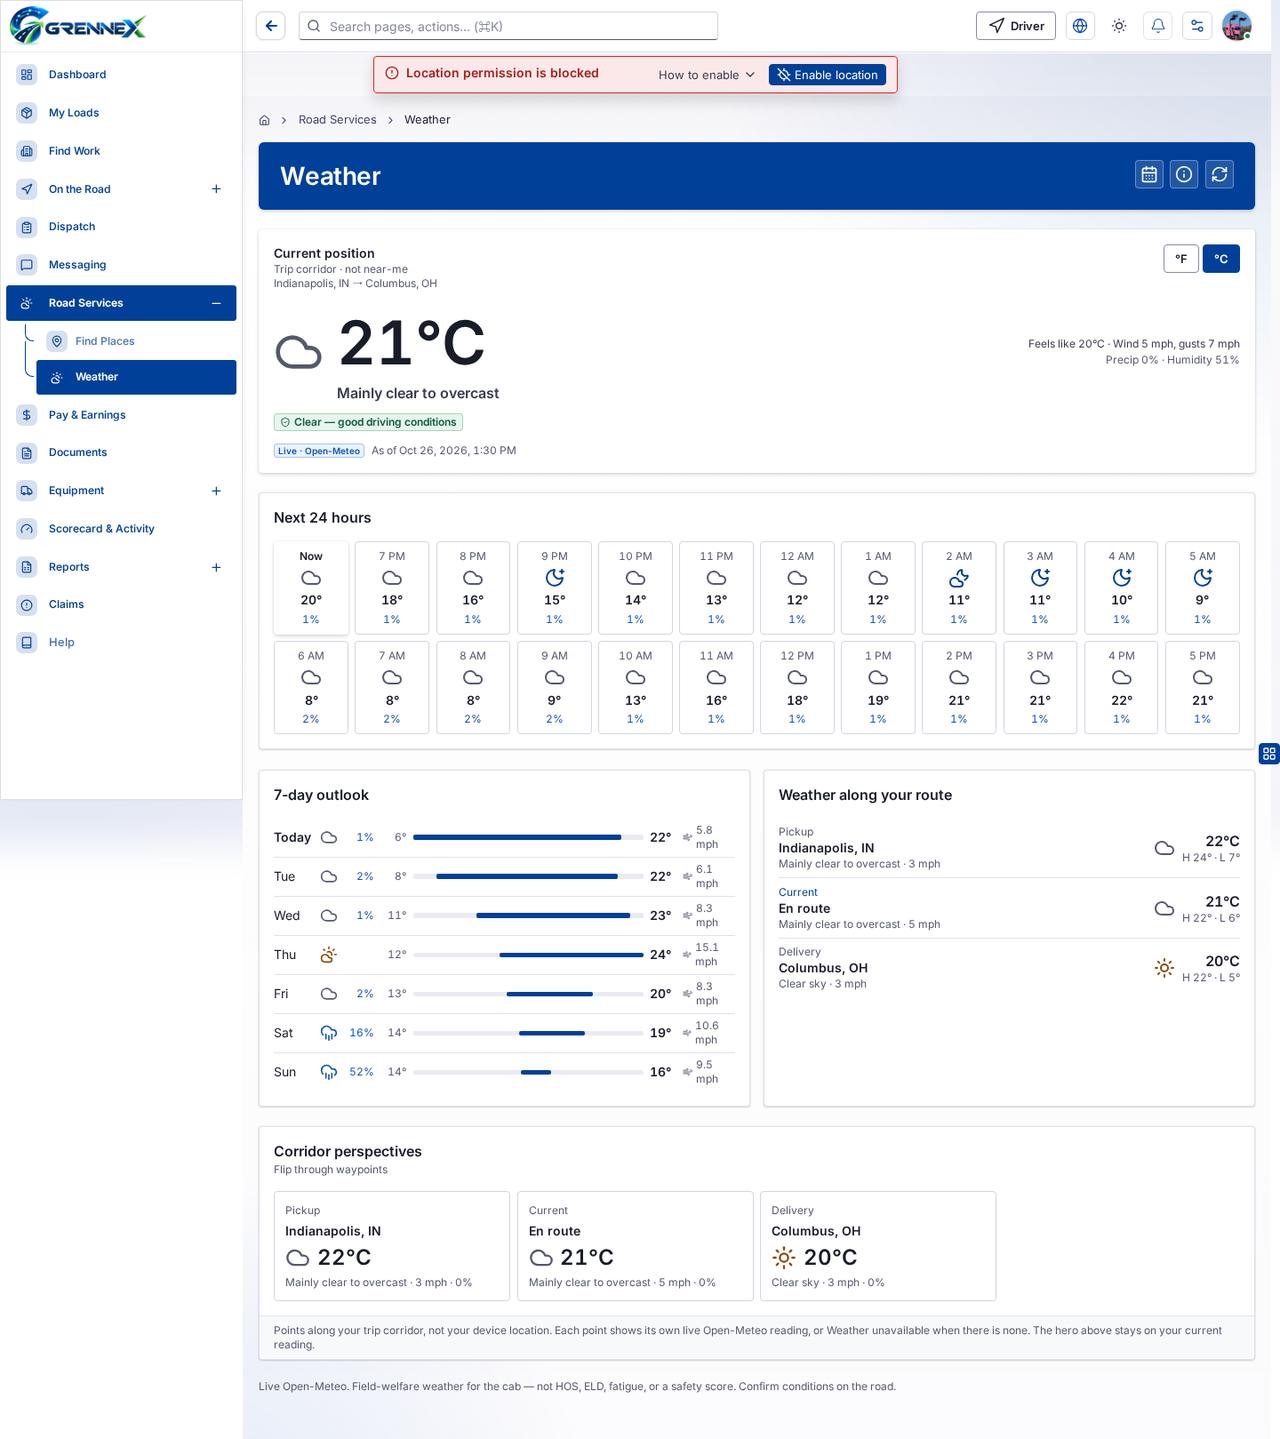Click Enable location button

tap(827, 75)
